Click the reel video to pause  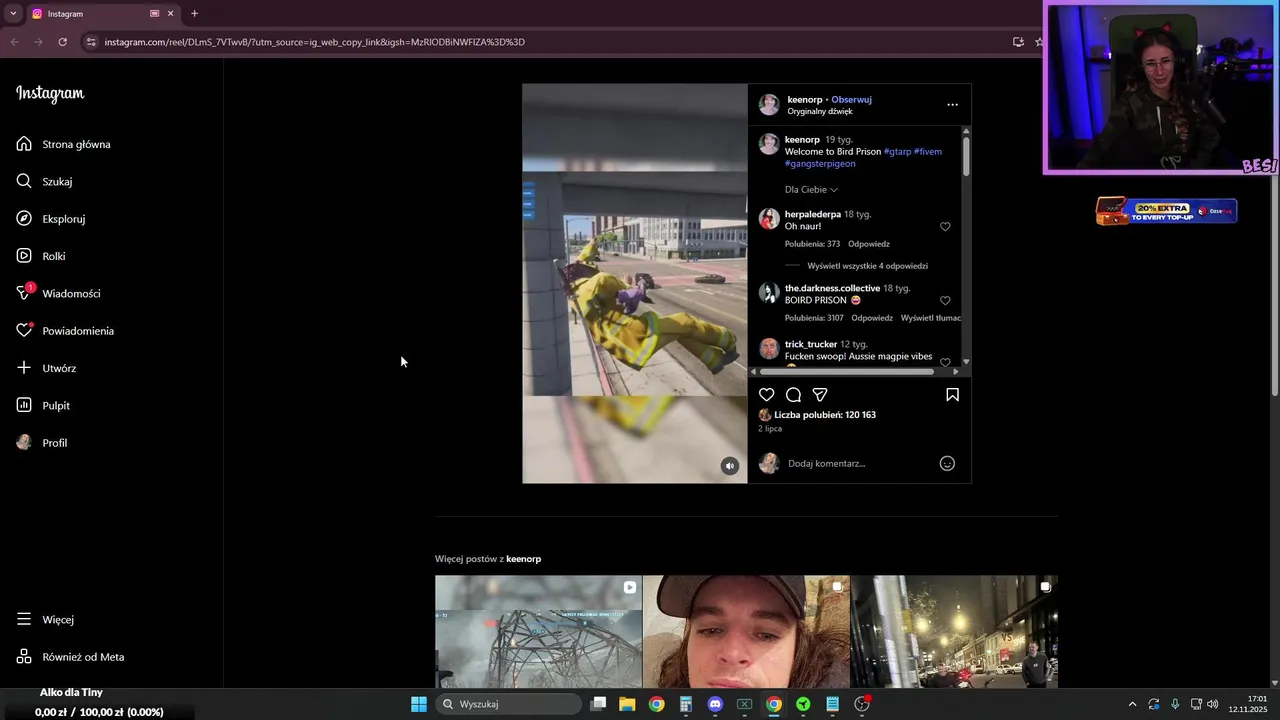635,283
